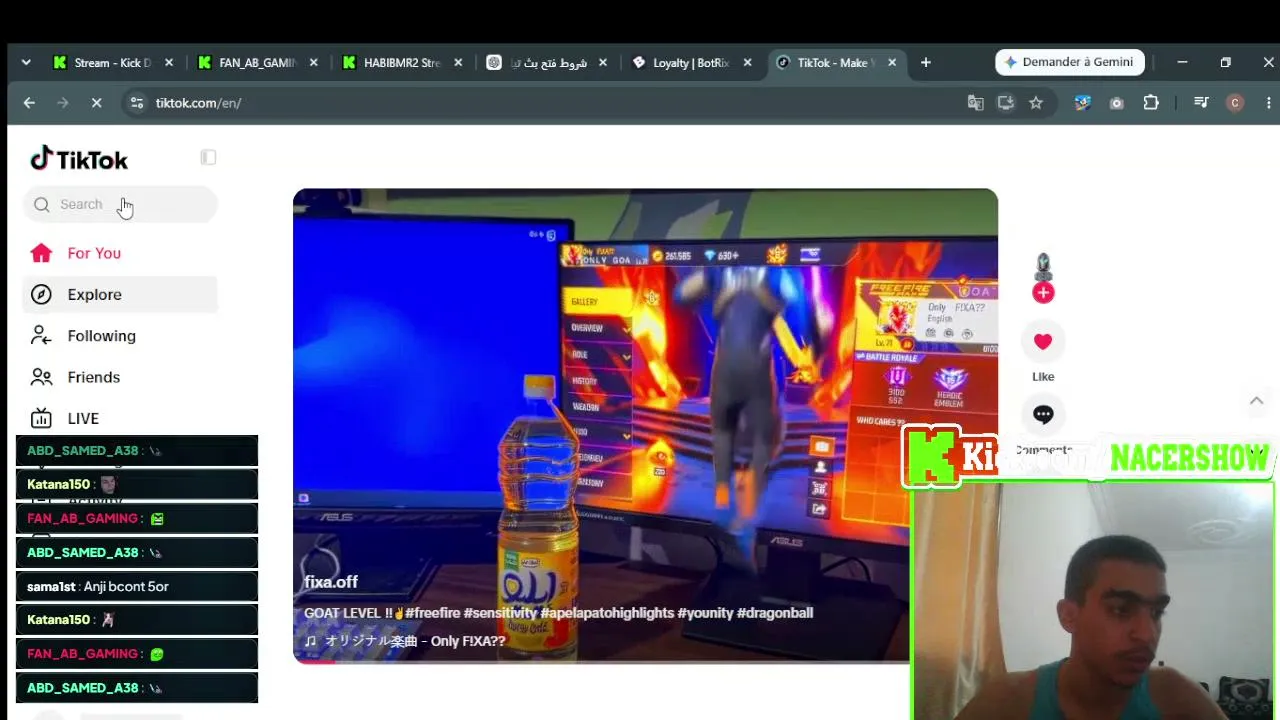The height and width of the screenshot is (720, 1280).
Task: Close the FAN_AB_GAMING tab
Action: click(313, 62)
